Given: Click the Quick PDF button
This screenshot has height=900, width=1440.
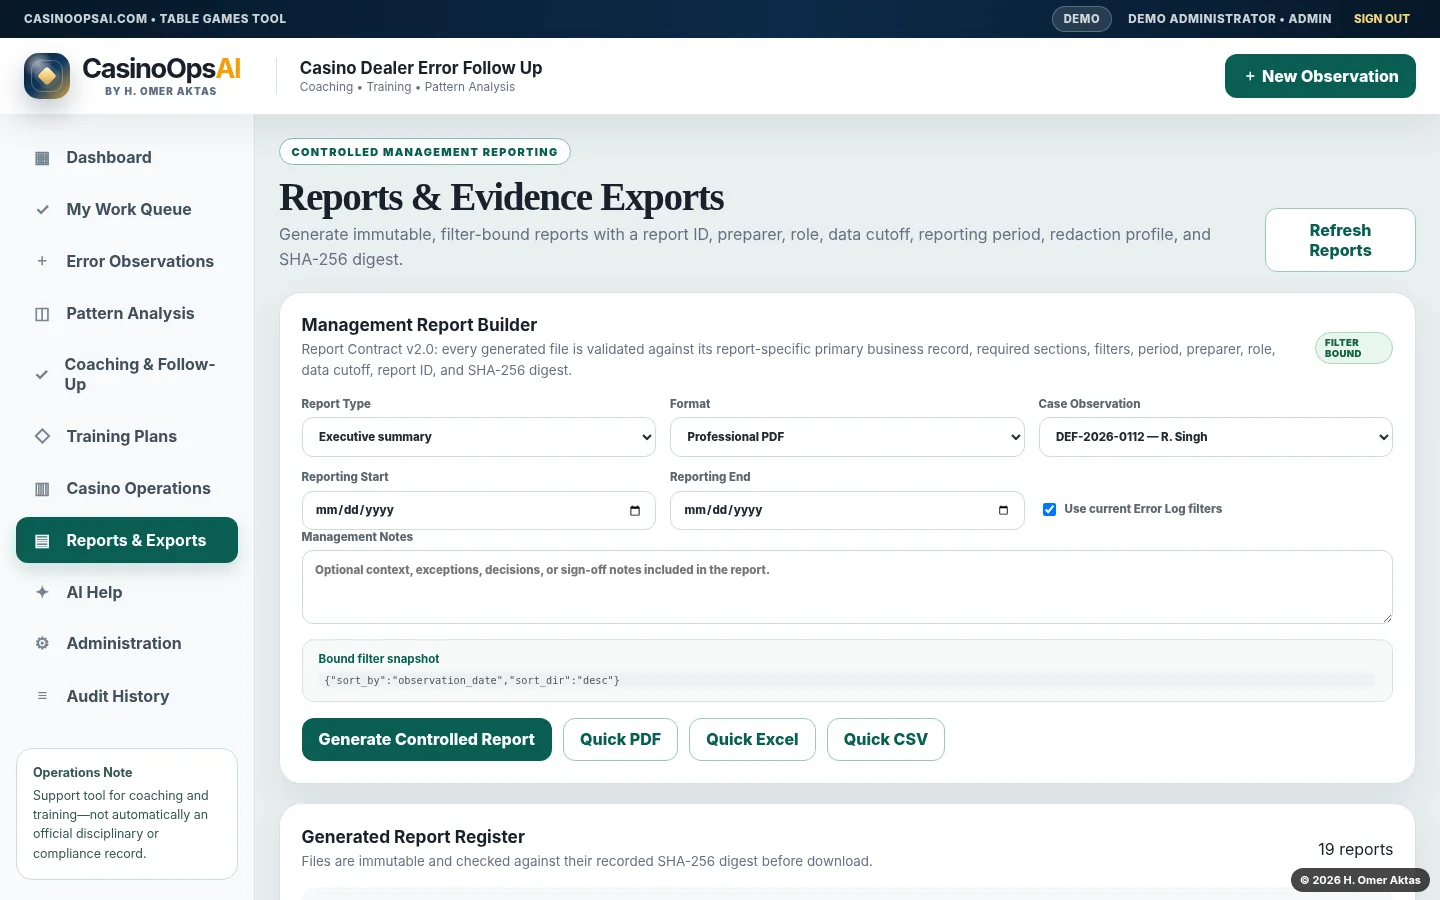Looking at the screenshot, I should coord(620,740).
